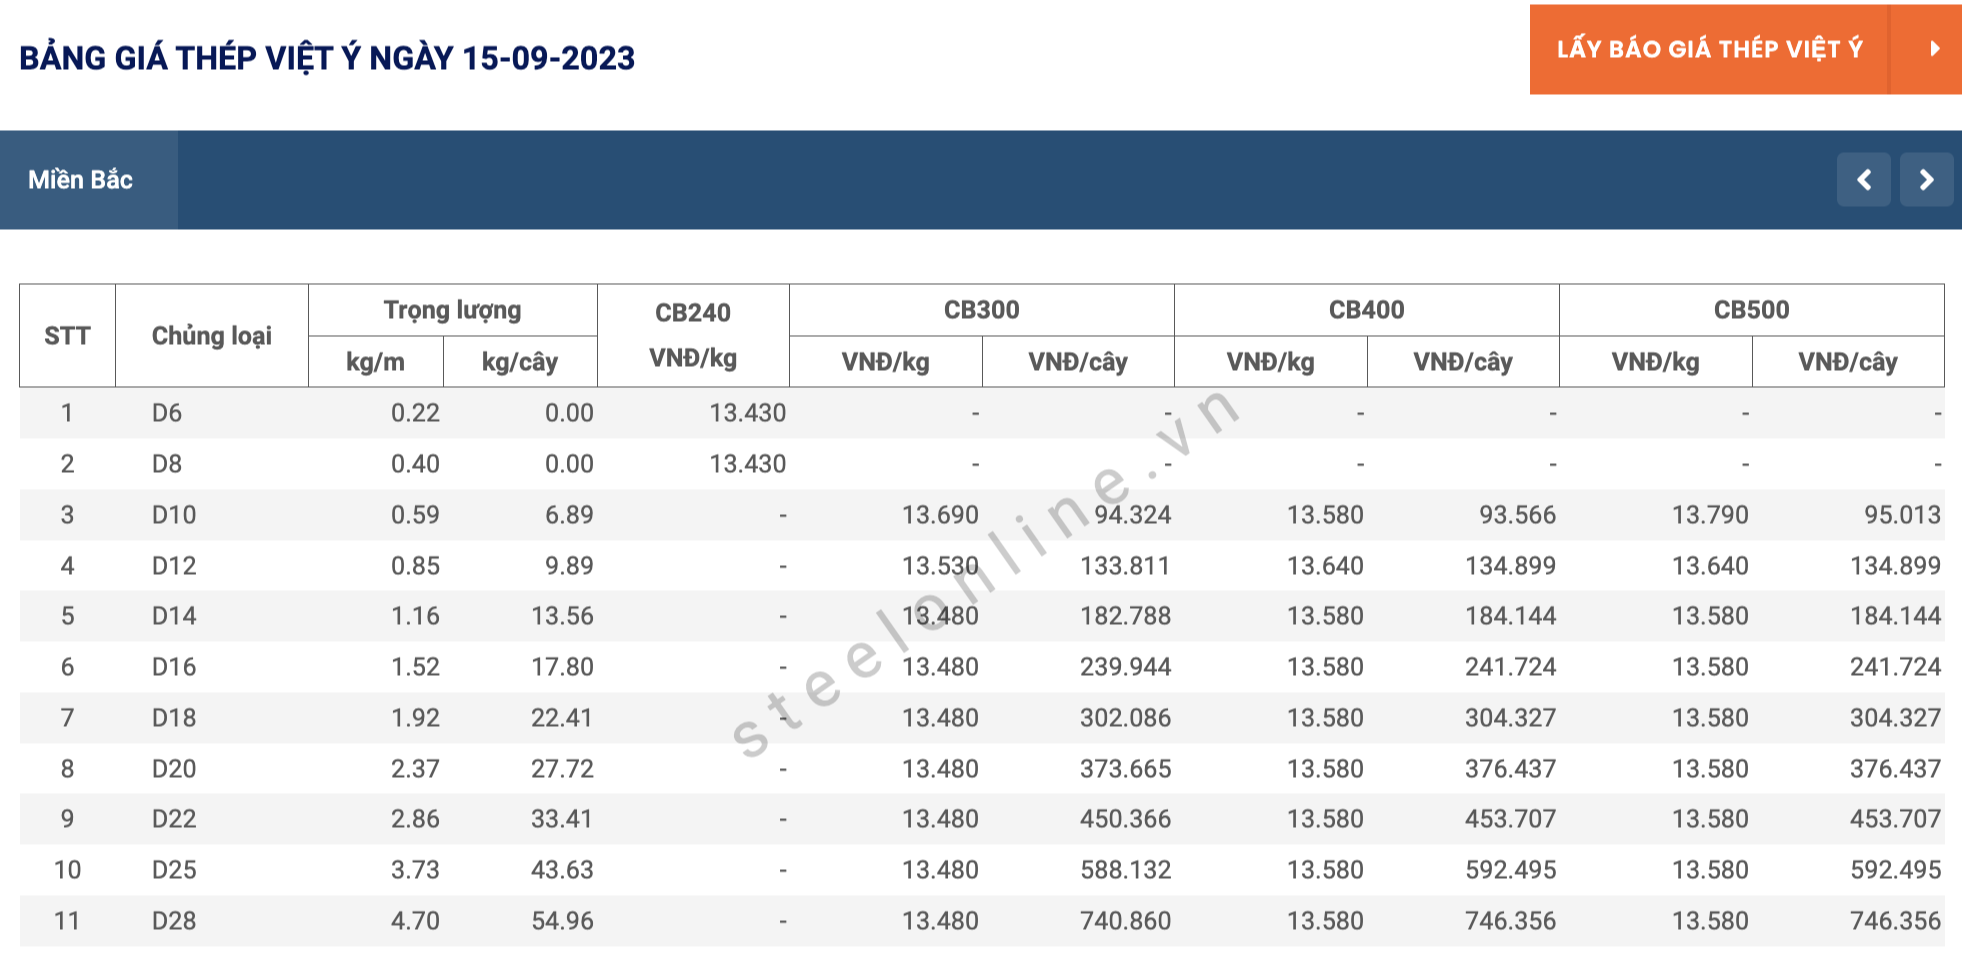Click the 13.790 CB500 price for D10
Viewport: 1962px width, 962px height.
click(x=1710, y=515)
